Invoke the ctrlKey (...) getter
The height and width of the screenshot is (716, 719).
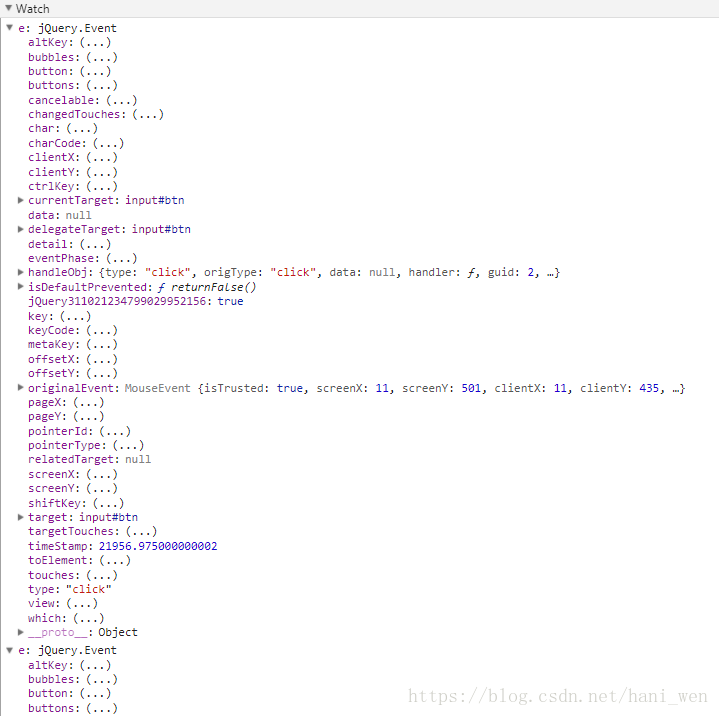click(102, 186)
